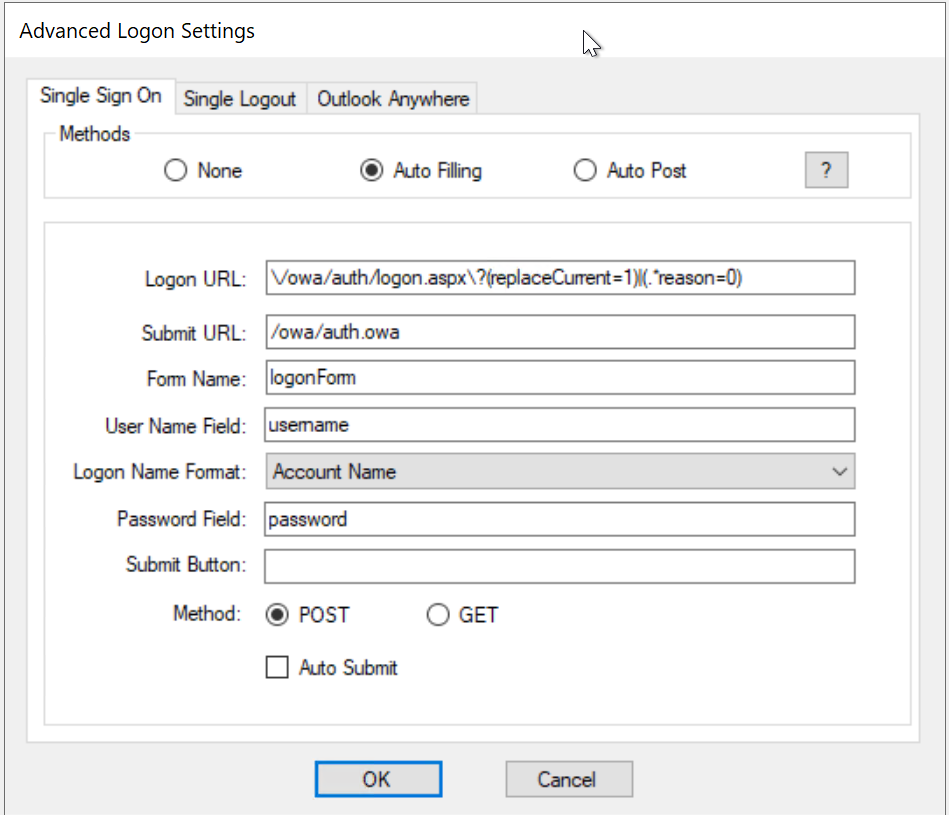Select the Single Sign On tab
Screen dimensions: 949x815
coord(100,96)
